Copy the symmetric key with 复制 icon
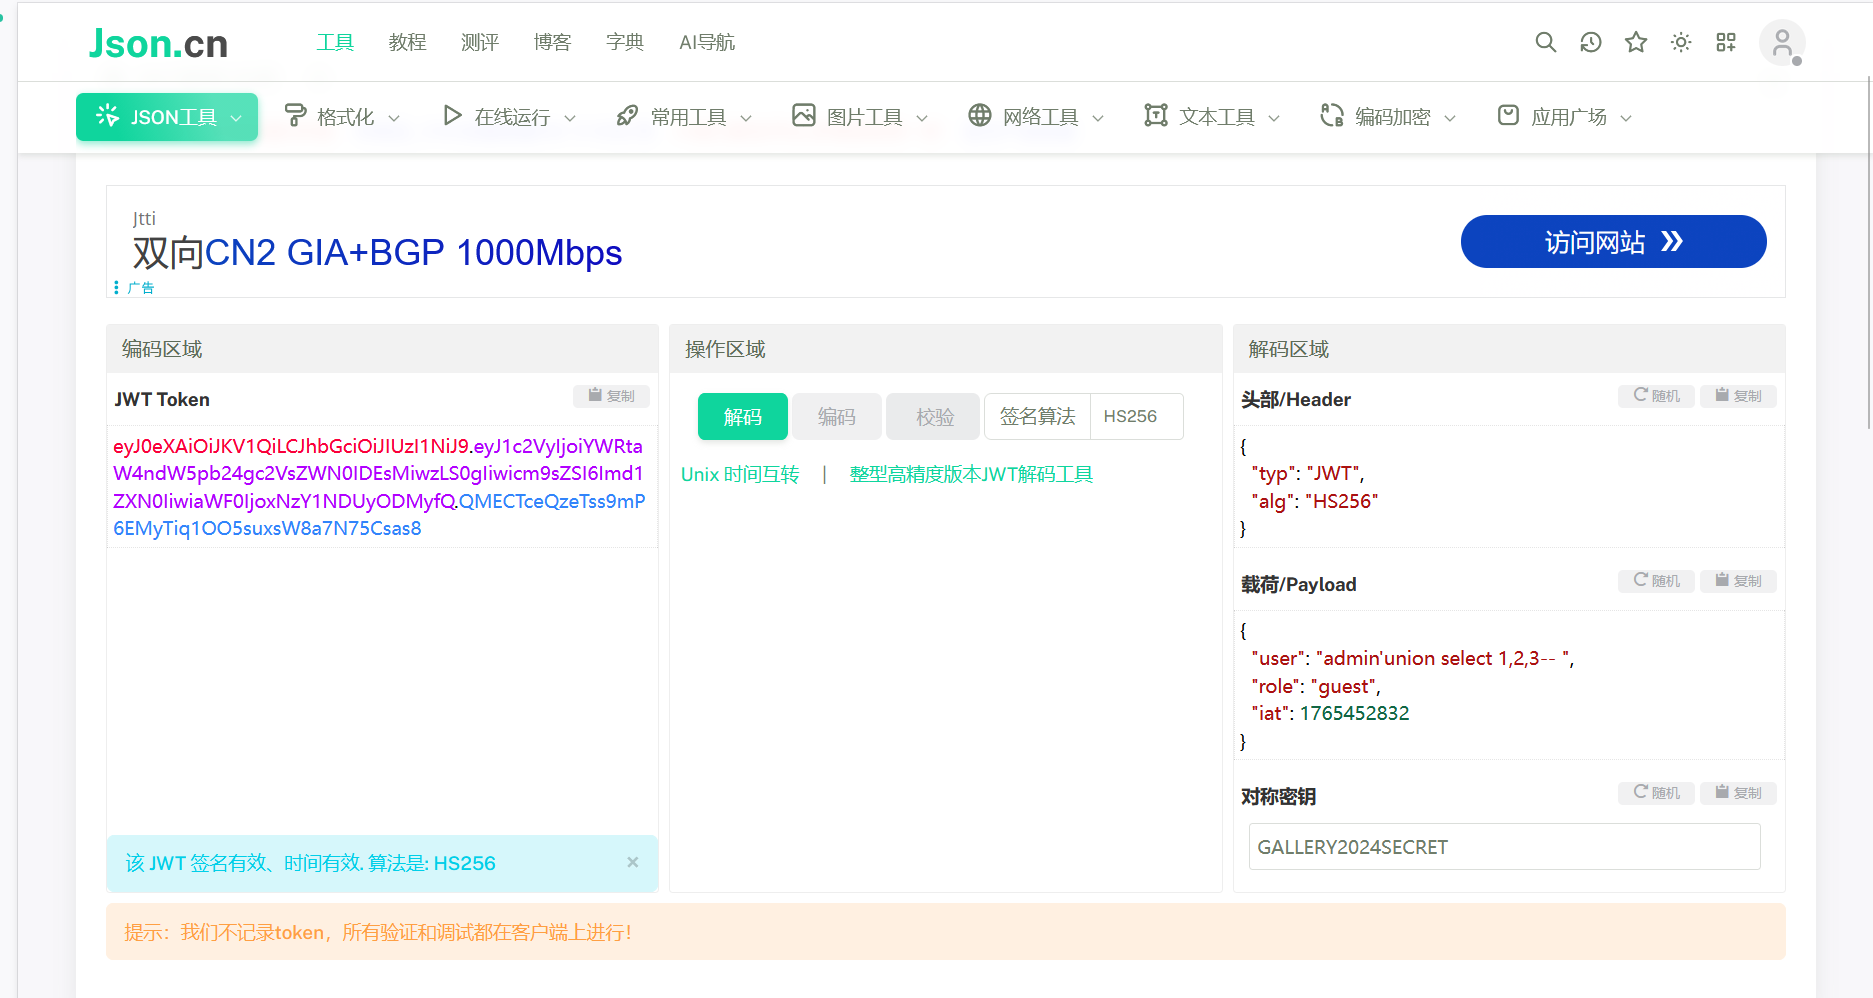 pos(1738,792)
